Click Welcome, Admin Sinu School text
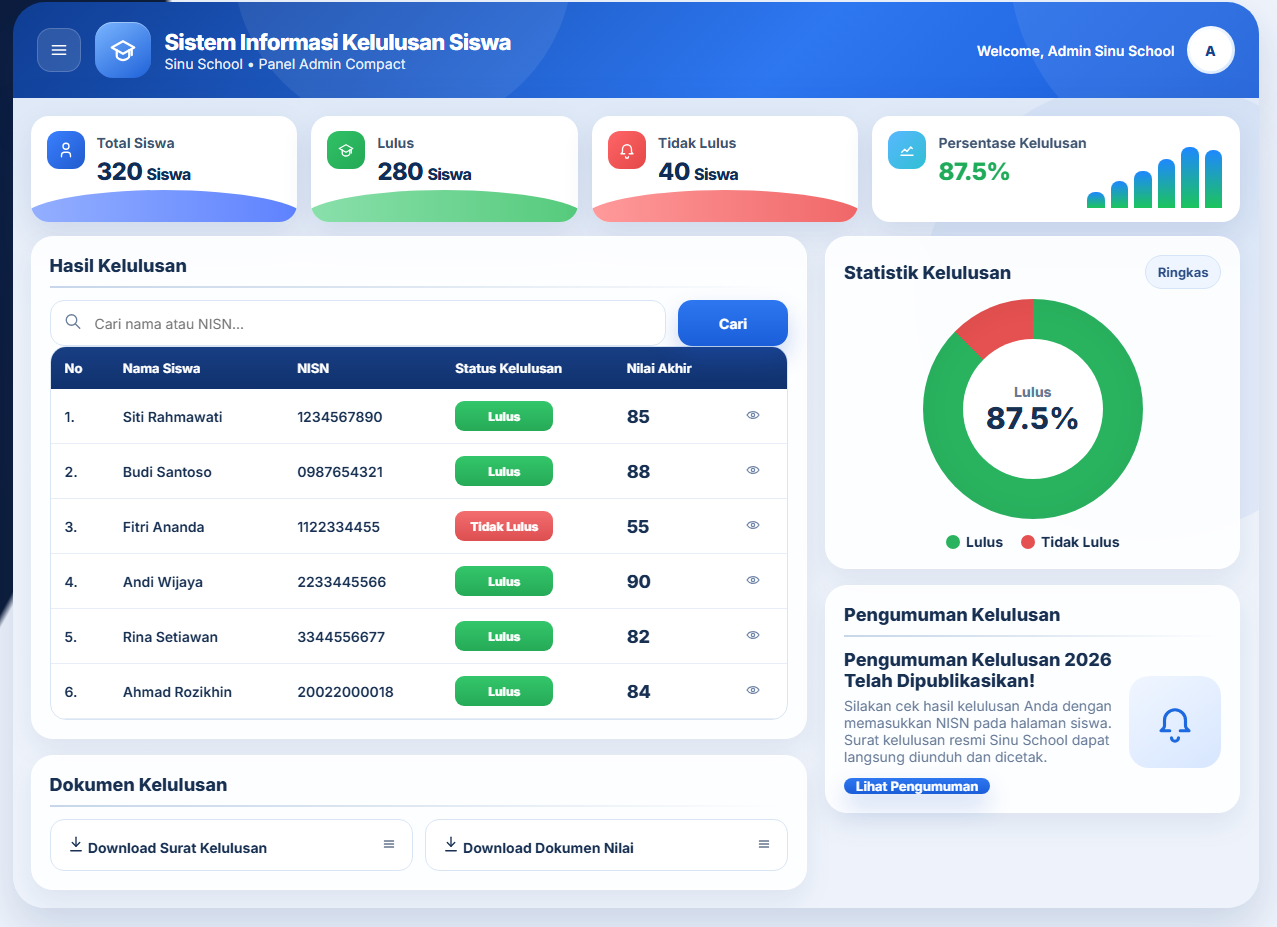 1075,51
